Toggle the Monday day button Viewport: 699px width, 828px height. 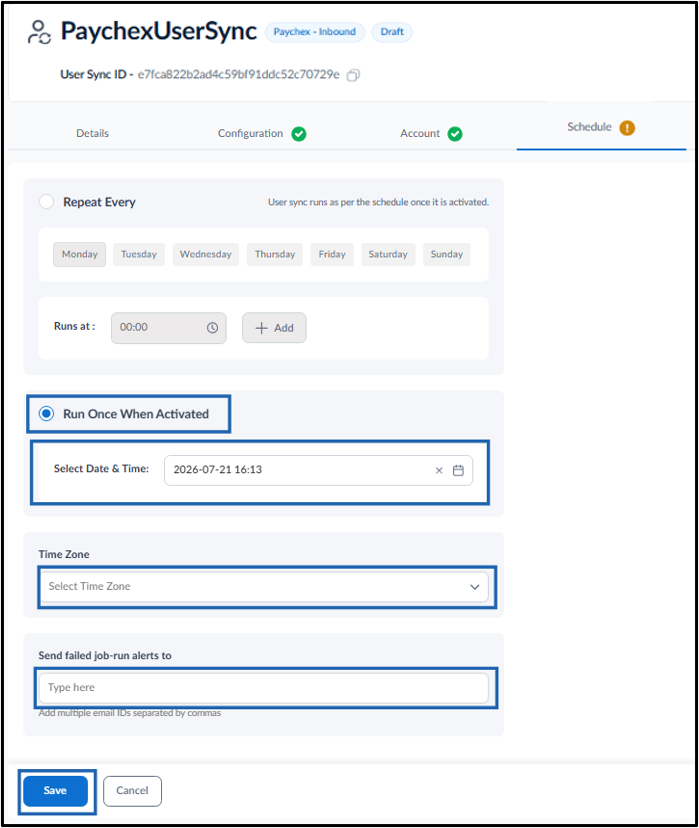point(80,255)
